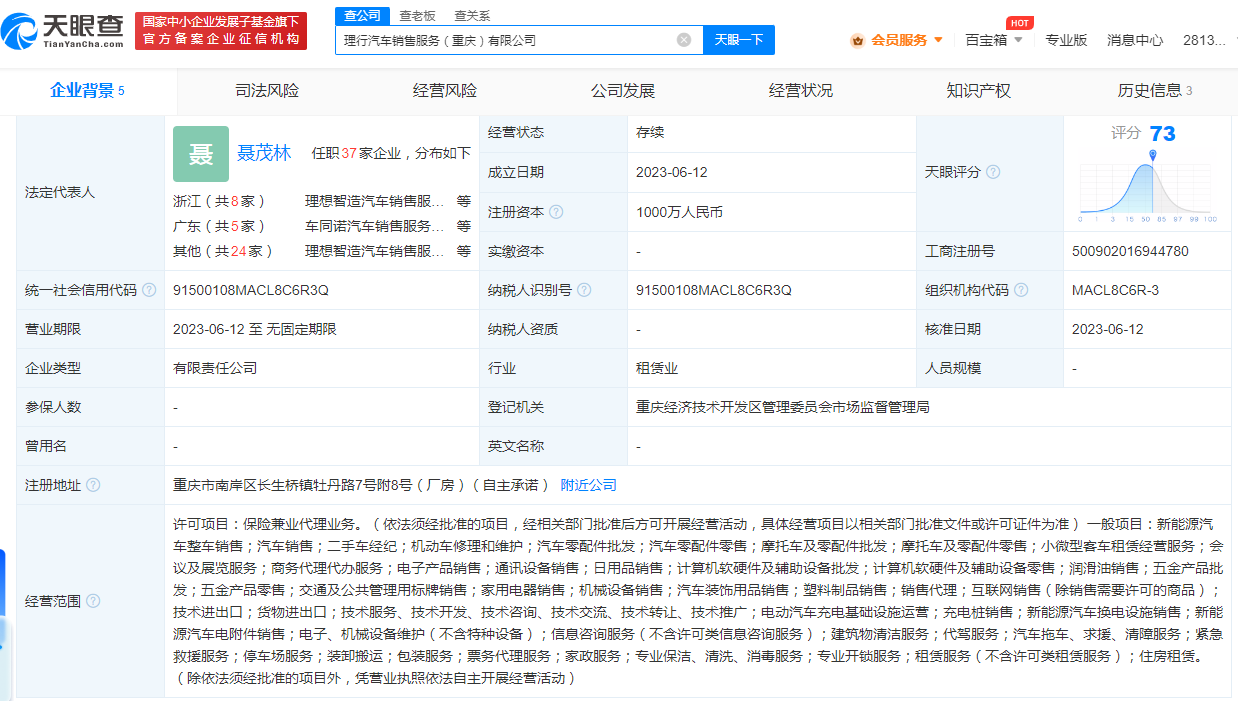Select the 存续 business status value
This screenshot has height=701, width=1238.
click(x=650, y=132)
